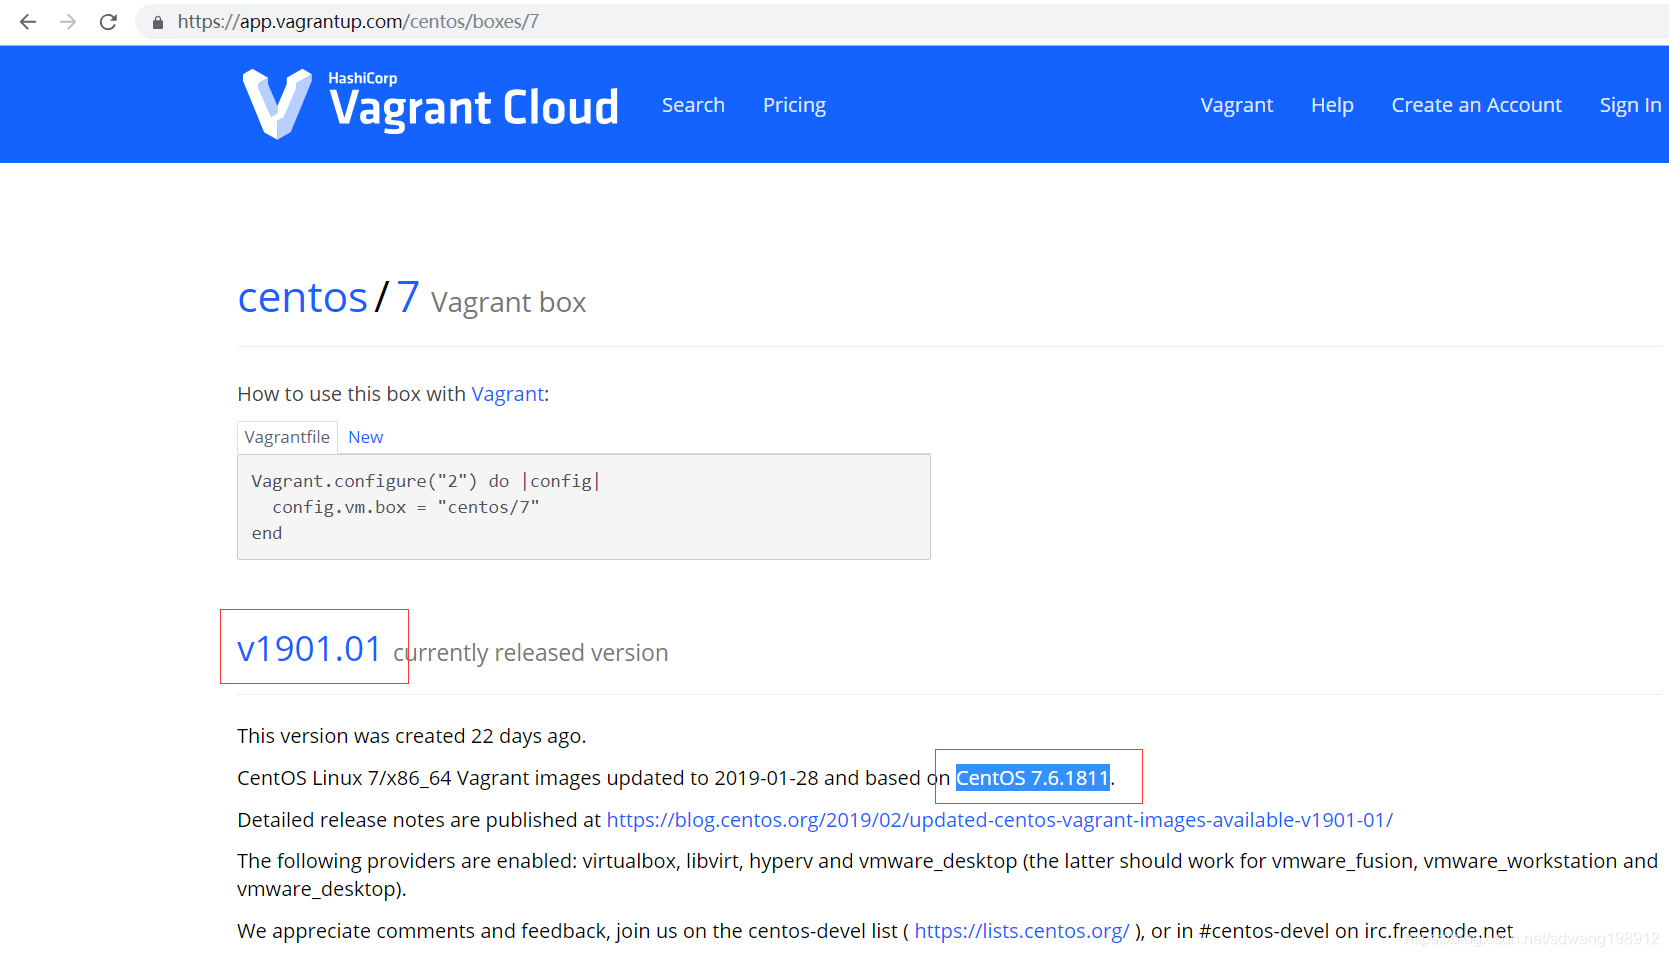Follow the Vagrant link in instructions
The image size is (1669, 957).
507,394
